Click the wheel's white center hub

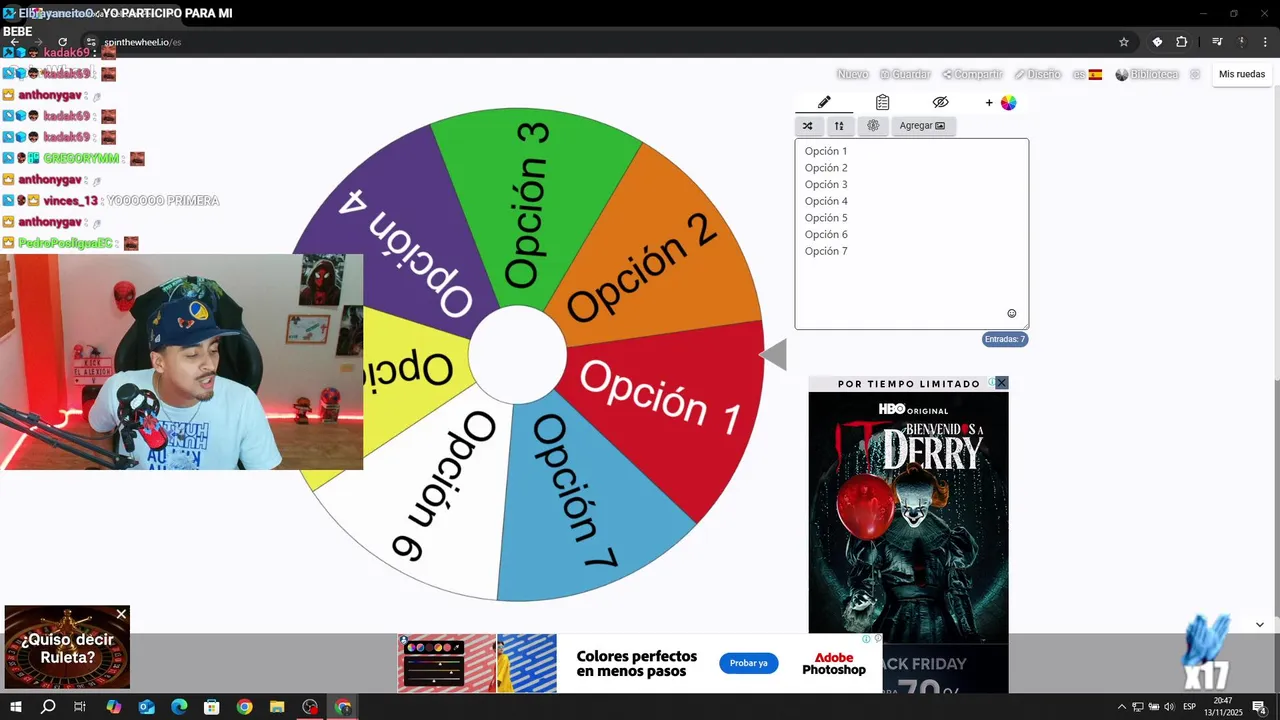517,355
